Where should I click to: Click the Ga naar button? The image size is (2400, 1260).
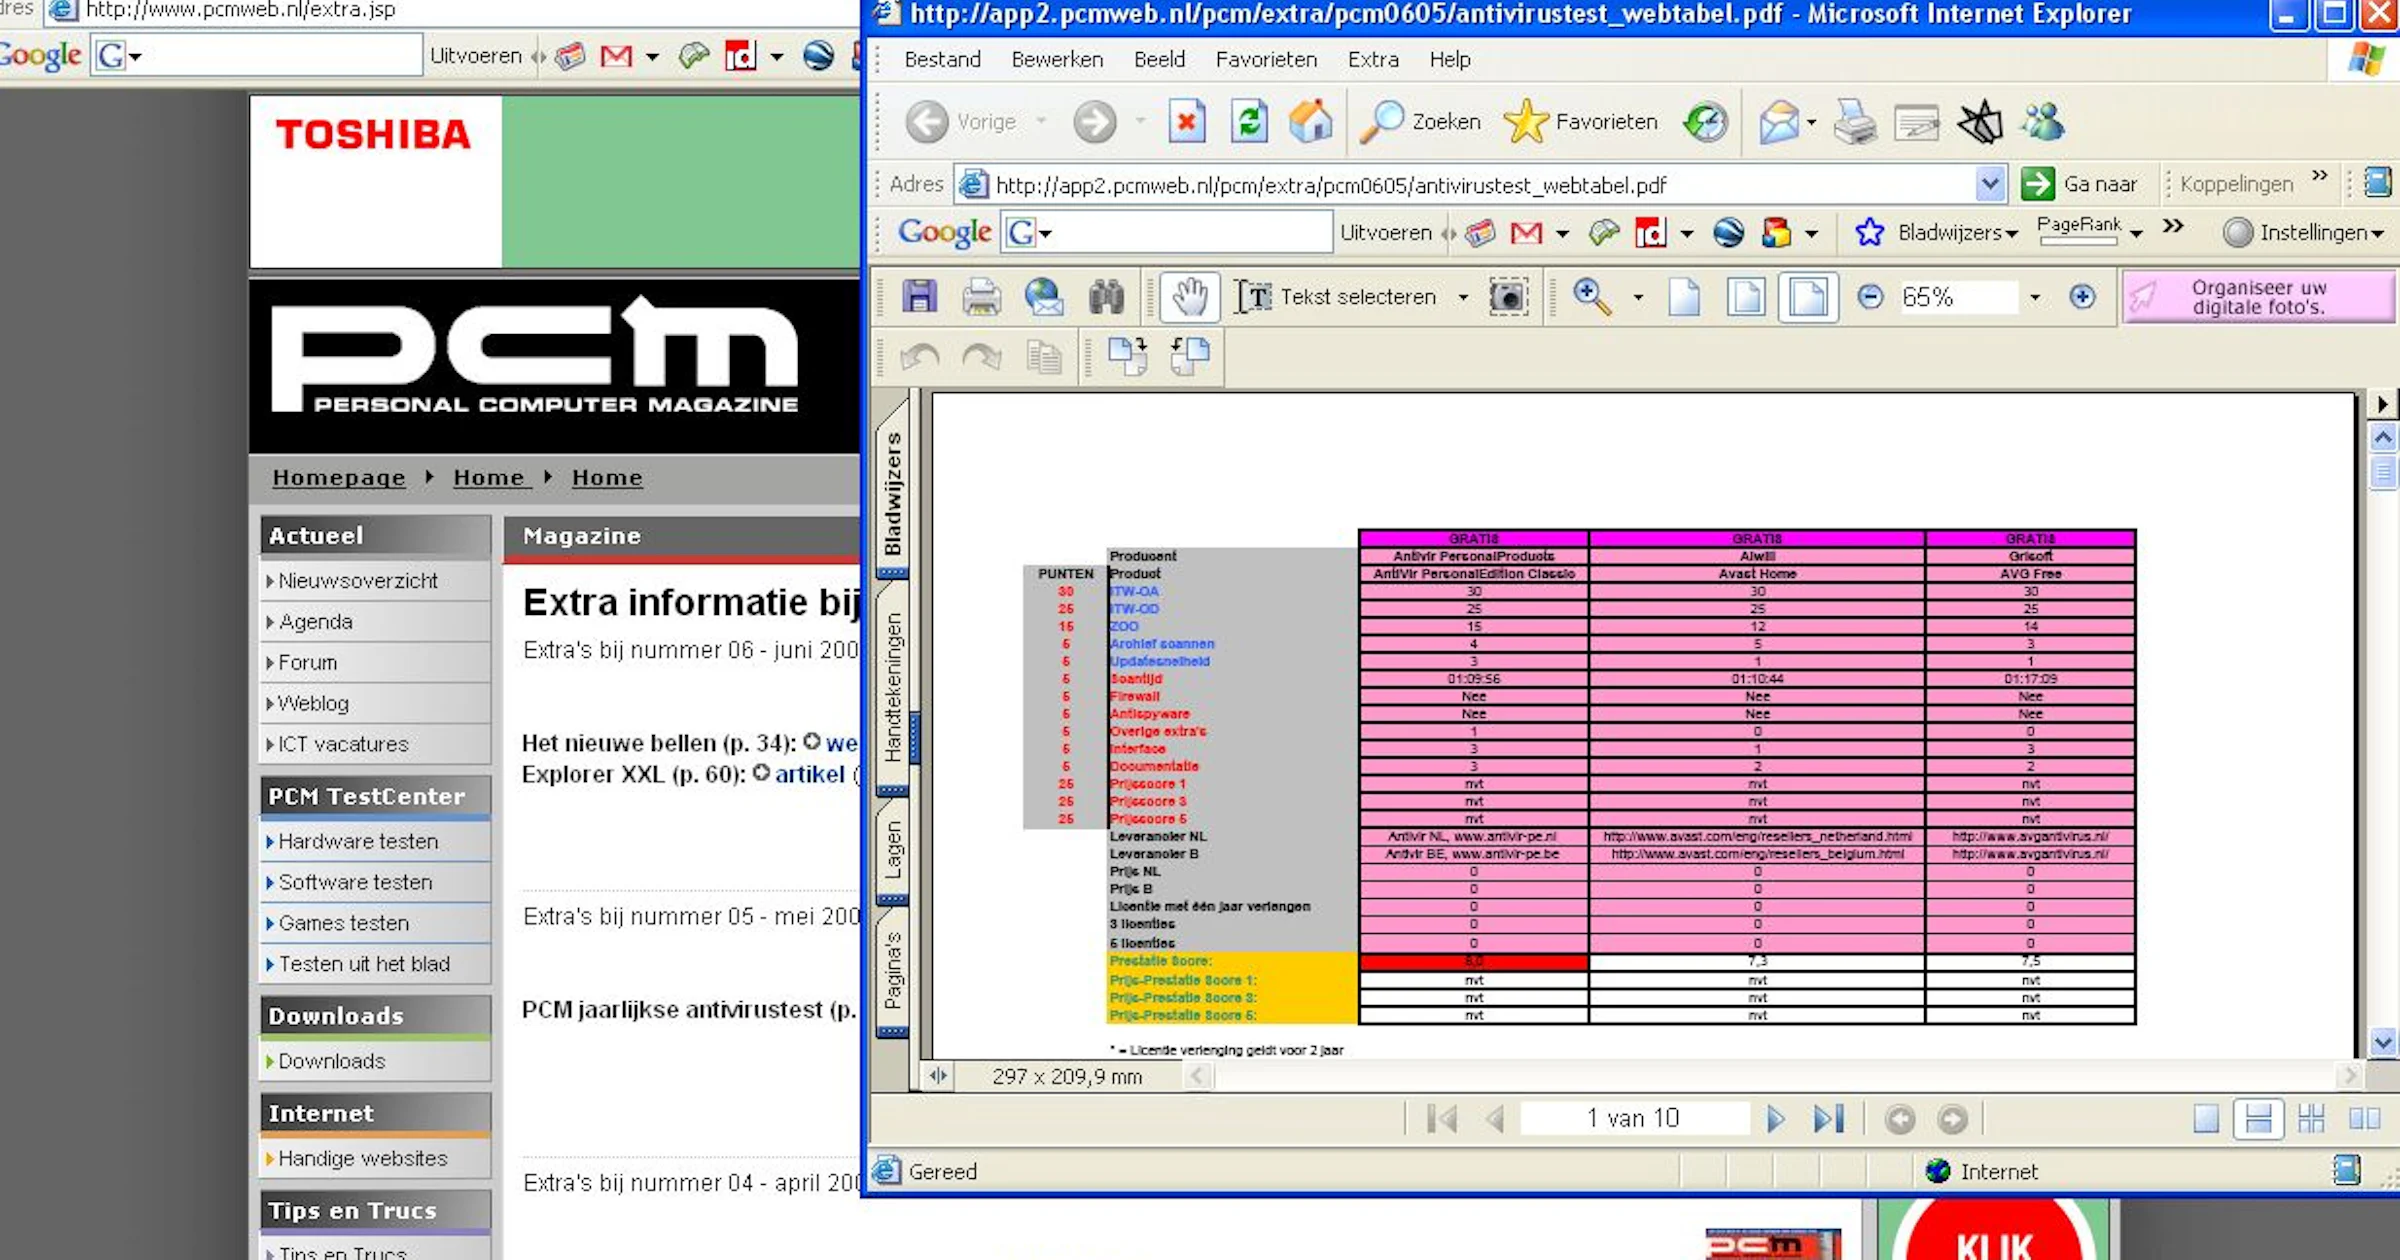2080,184
